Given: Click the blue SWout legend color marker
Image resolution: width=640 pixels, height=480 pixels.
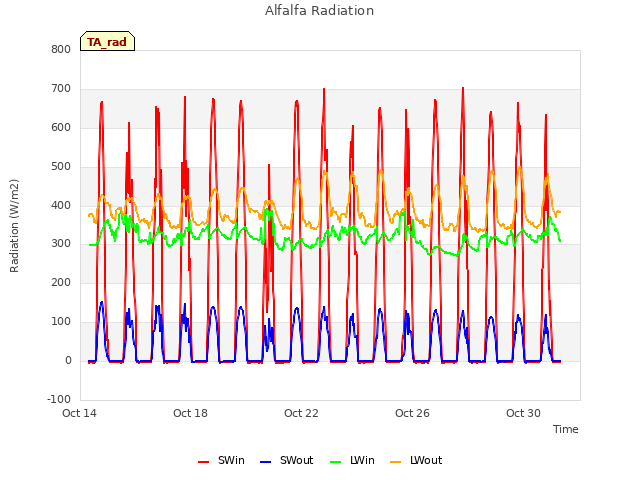Looking at the screenshot, I should [265, 462].
